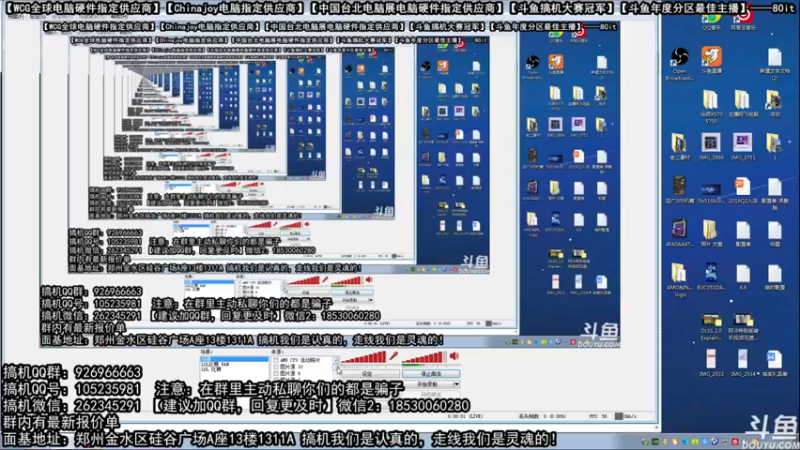
Task: Open the IMG_0869 image file
Action: pos(711,147)
